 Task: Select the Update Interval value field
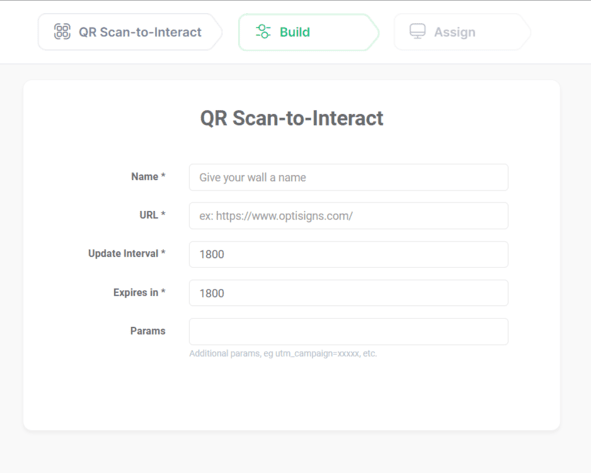pyautogui.click(x=349, y=254)
